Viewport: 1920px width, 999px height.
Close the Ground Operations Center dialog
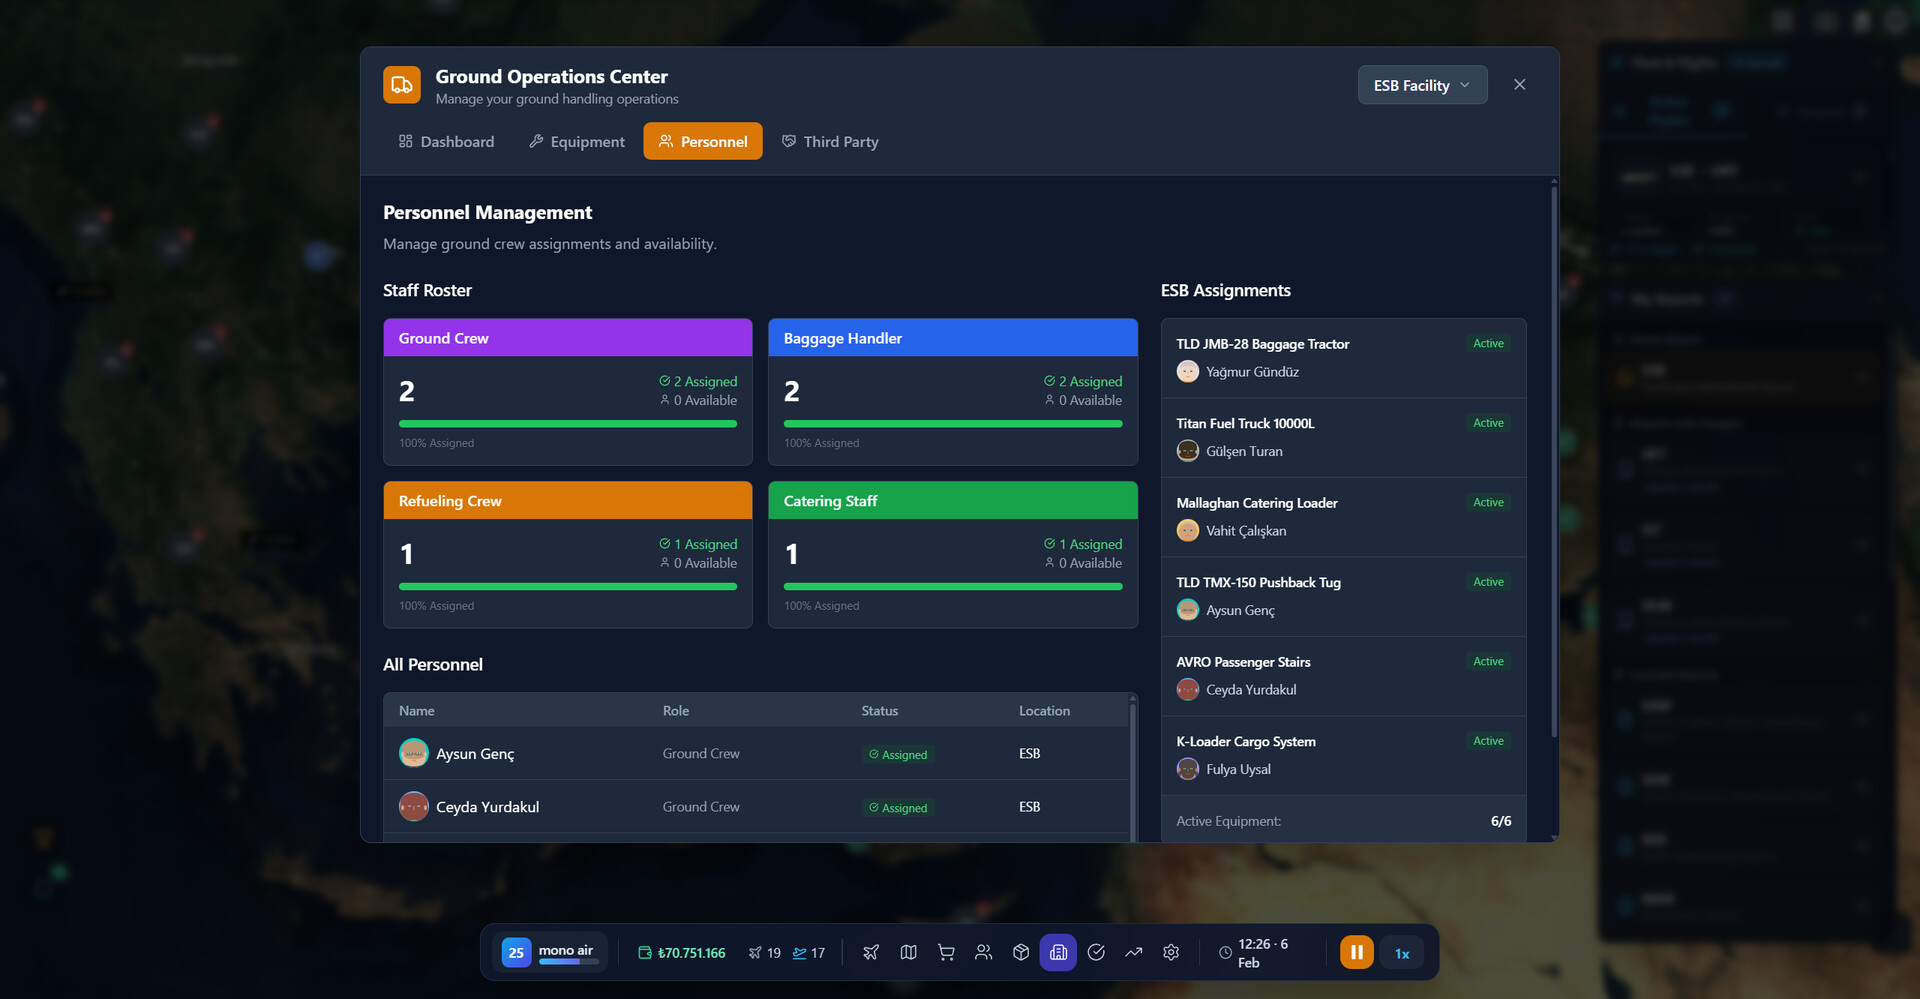[x=1519, y=85]
